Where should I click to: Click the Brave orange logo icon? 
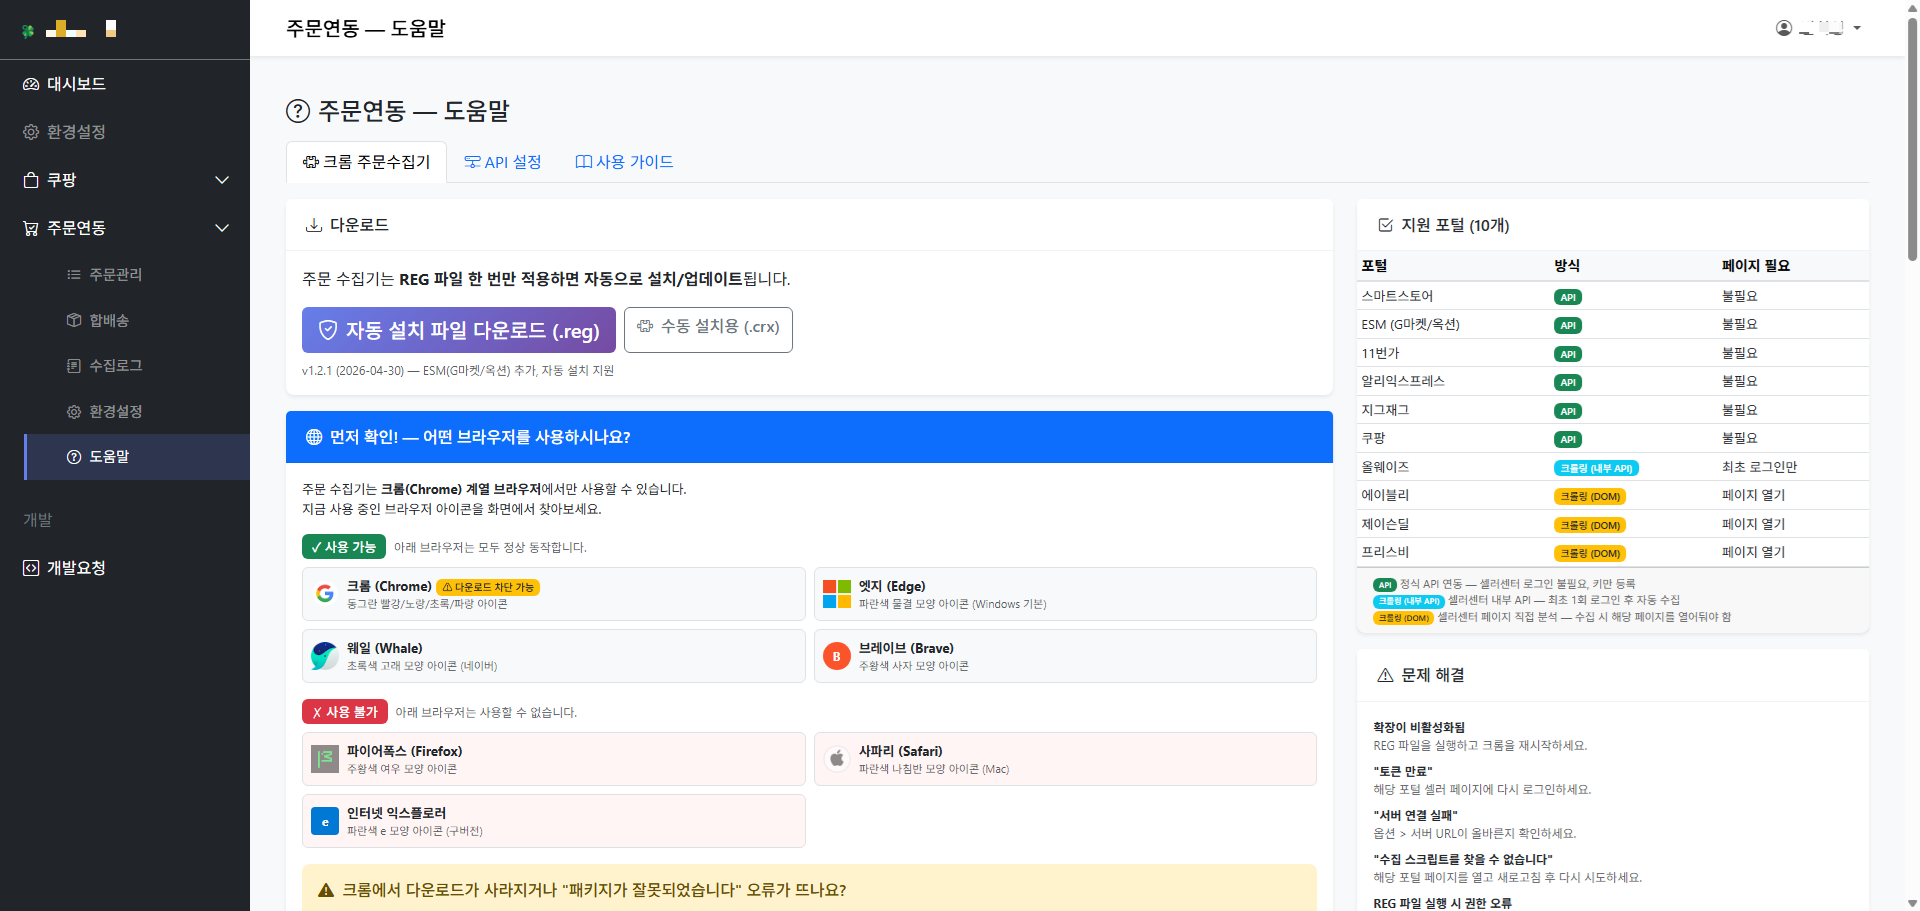[x=837, y=656]
